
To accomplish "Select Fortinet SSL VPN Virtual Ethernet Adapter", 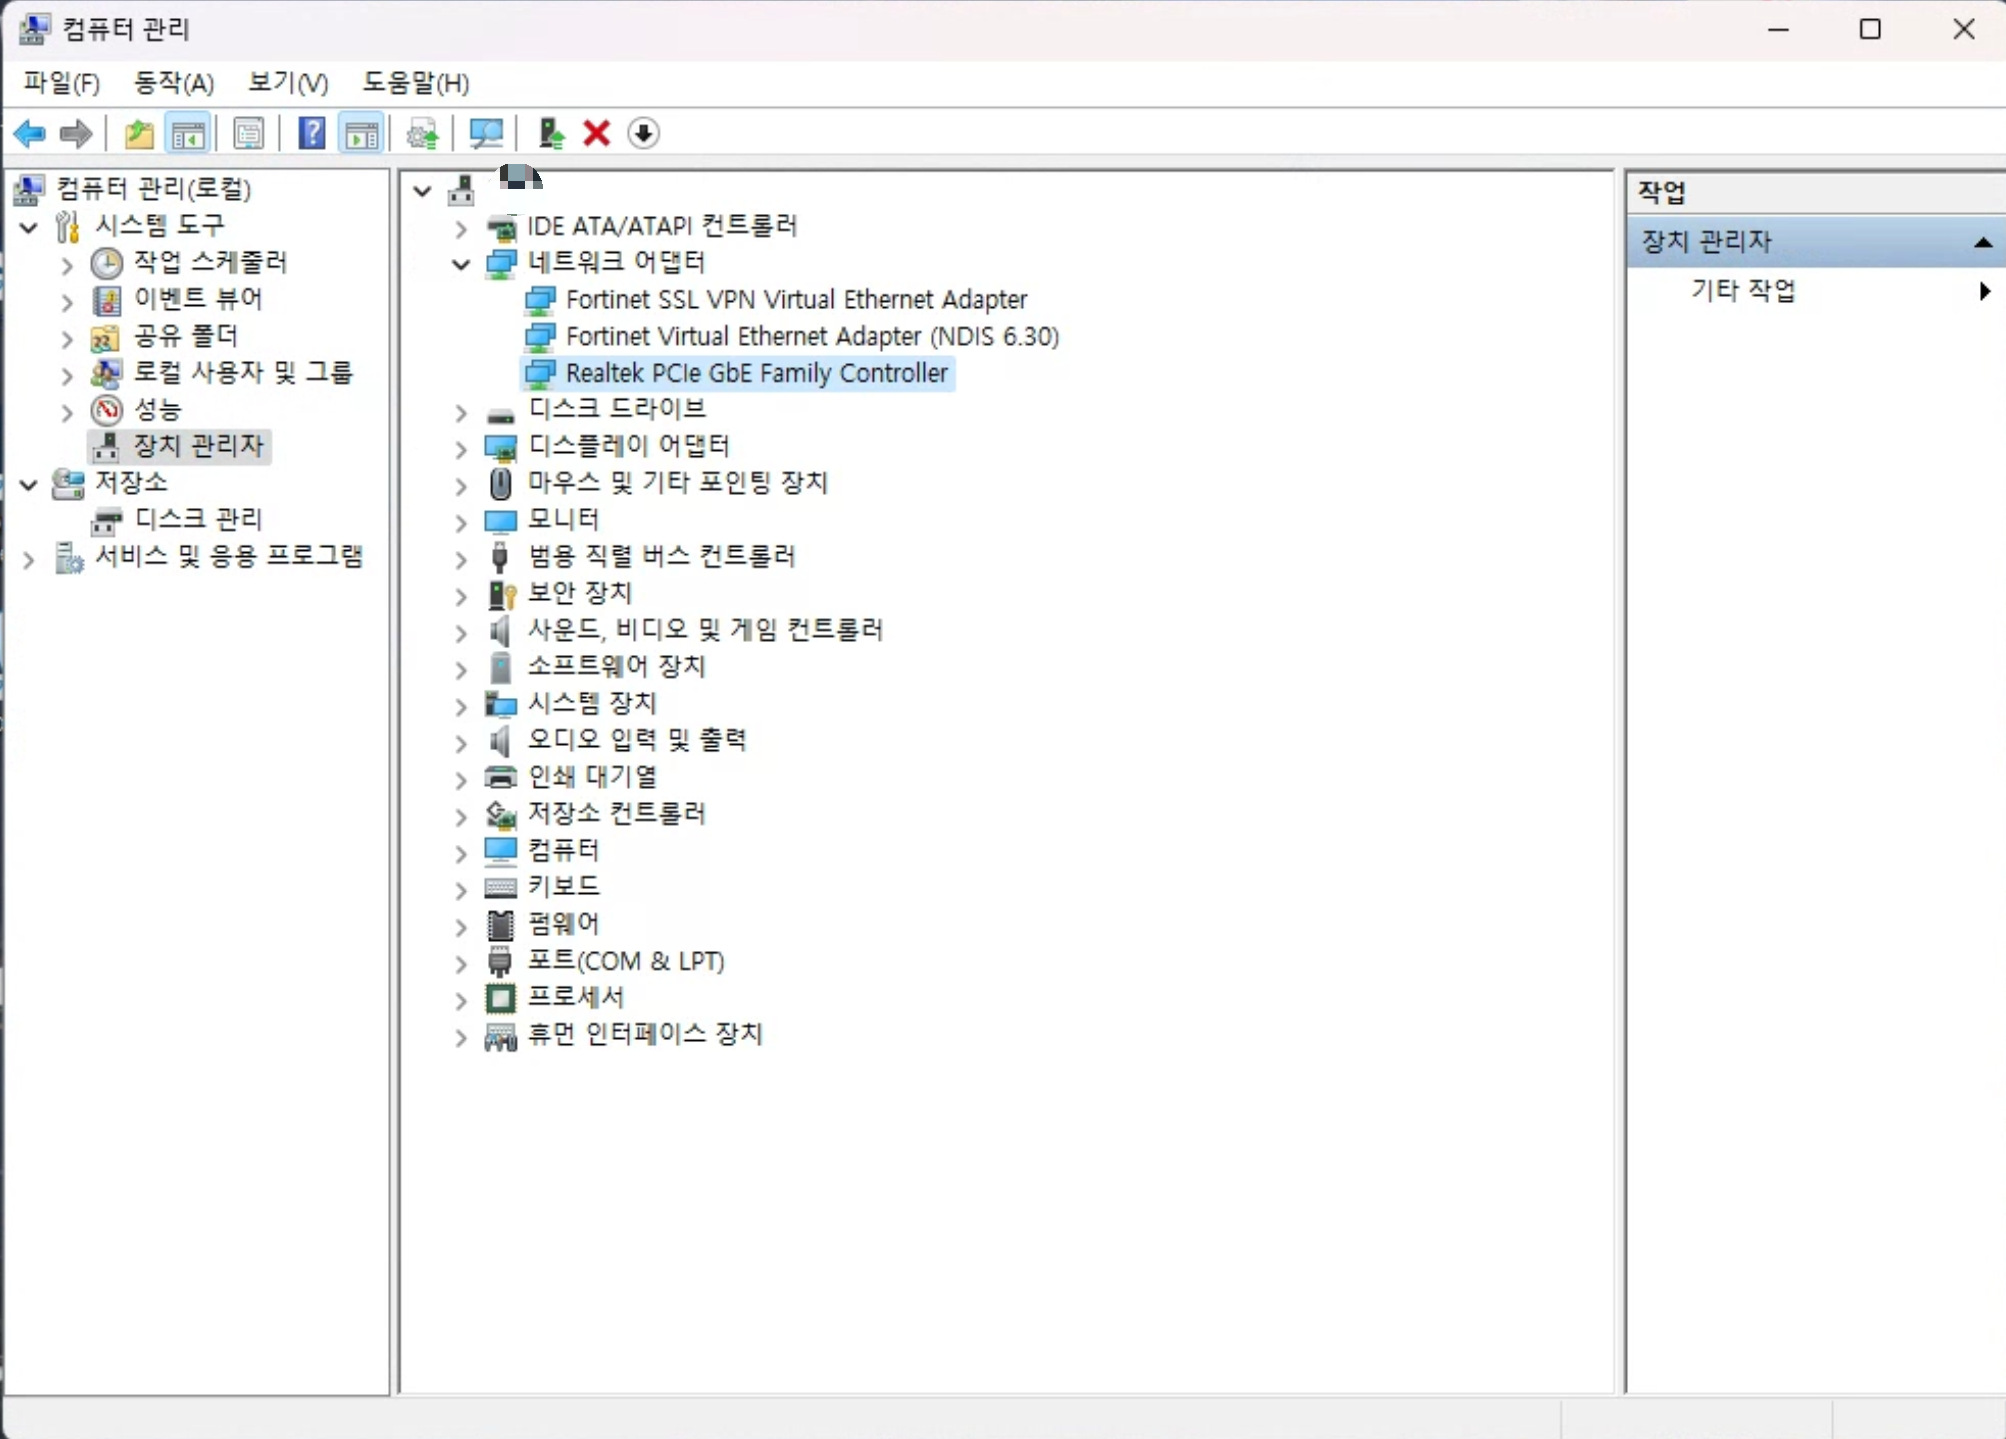I will (796, 300).
